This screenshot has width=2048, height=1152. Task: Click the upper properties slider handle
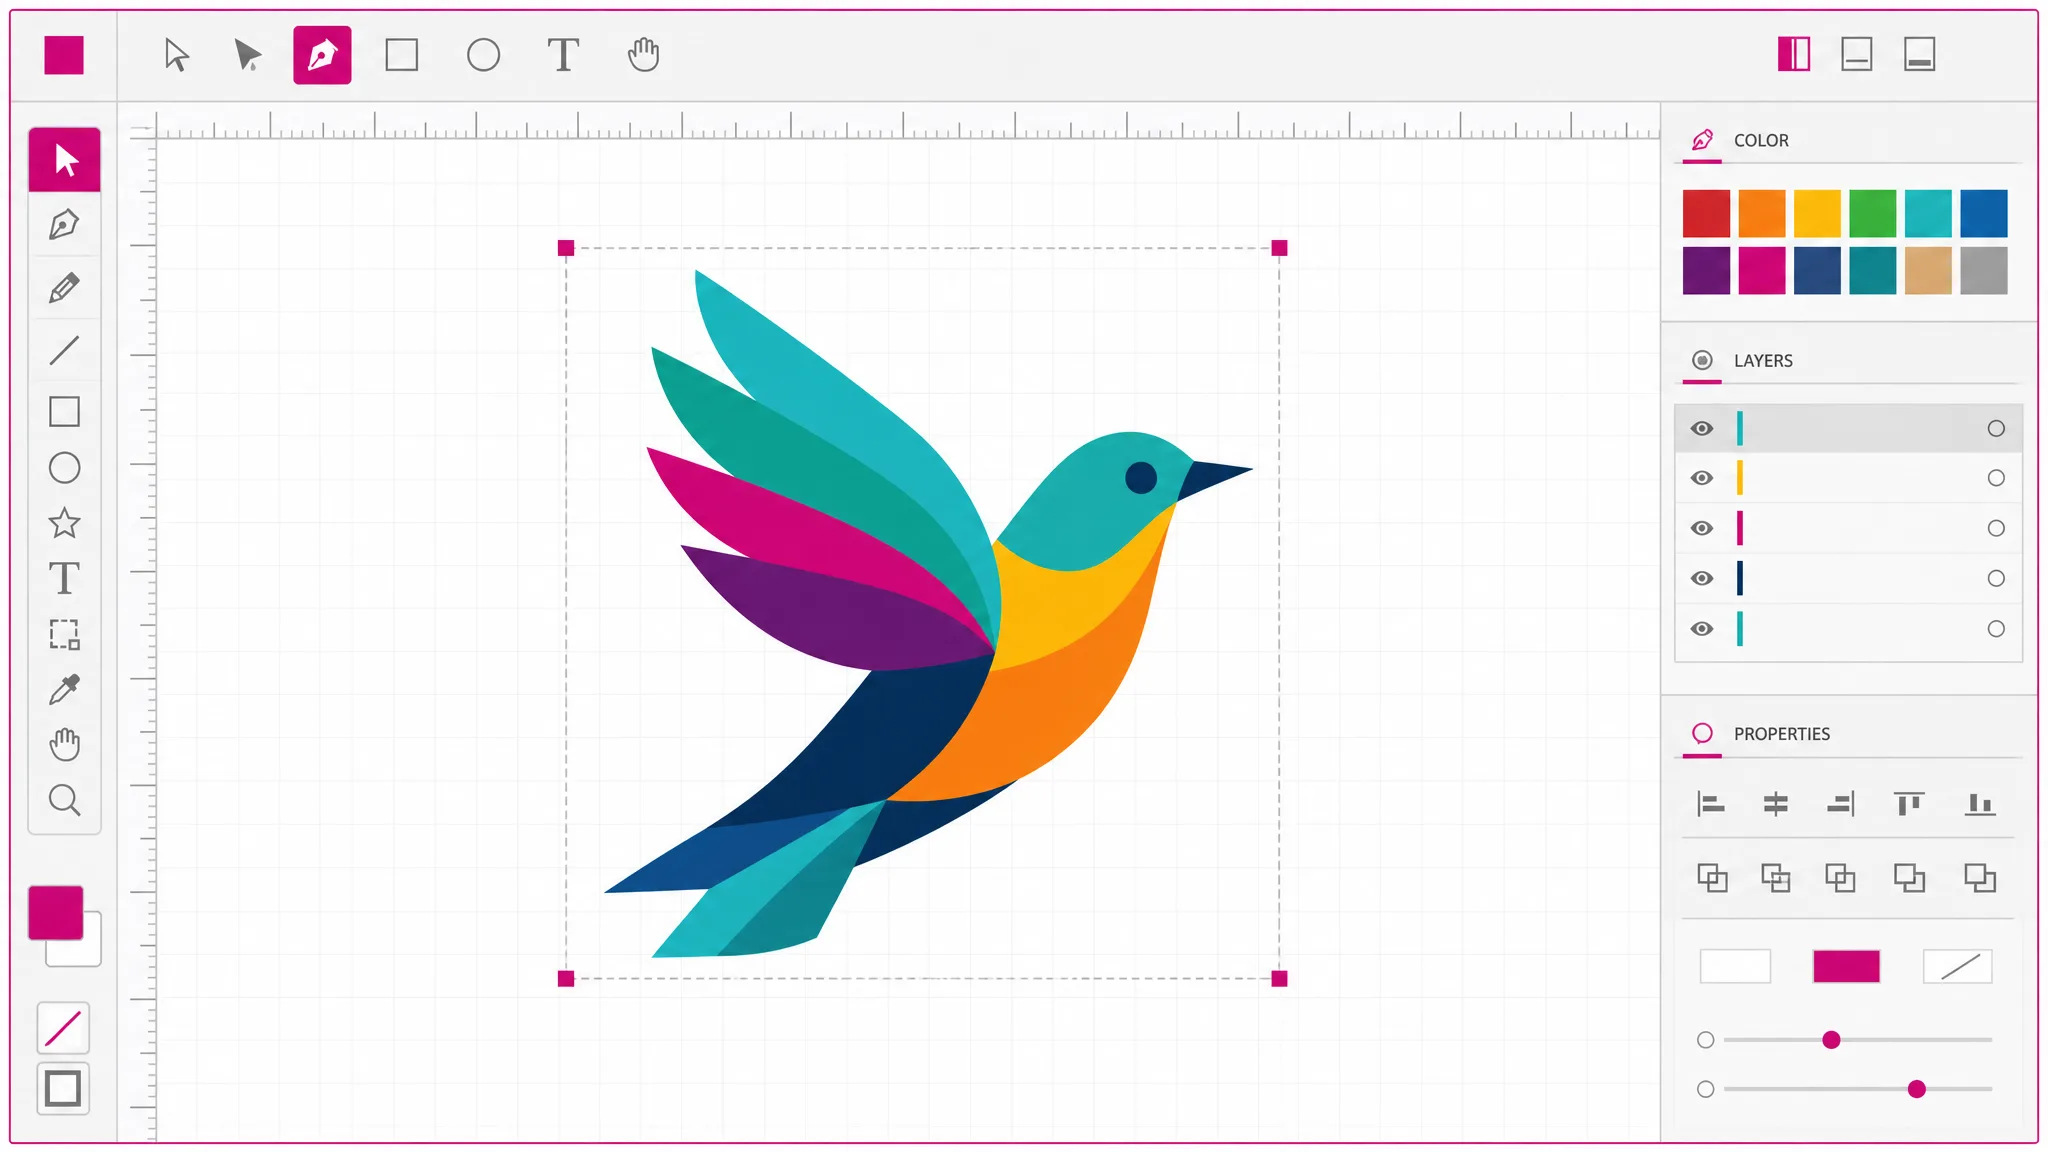pos(1831,1040)
